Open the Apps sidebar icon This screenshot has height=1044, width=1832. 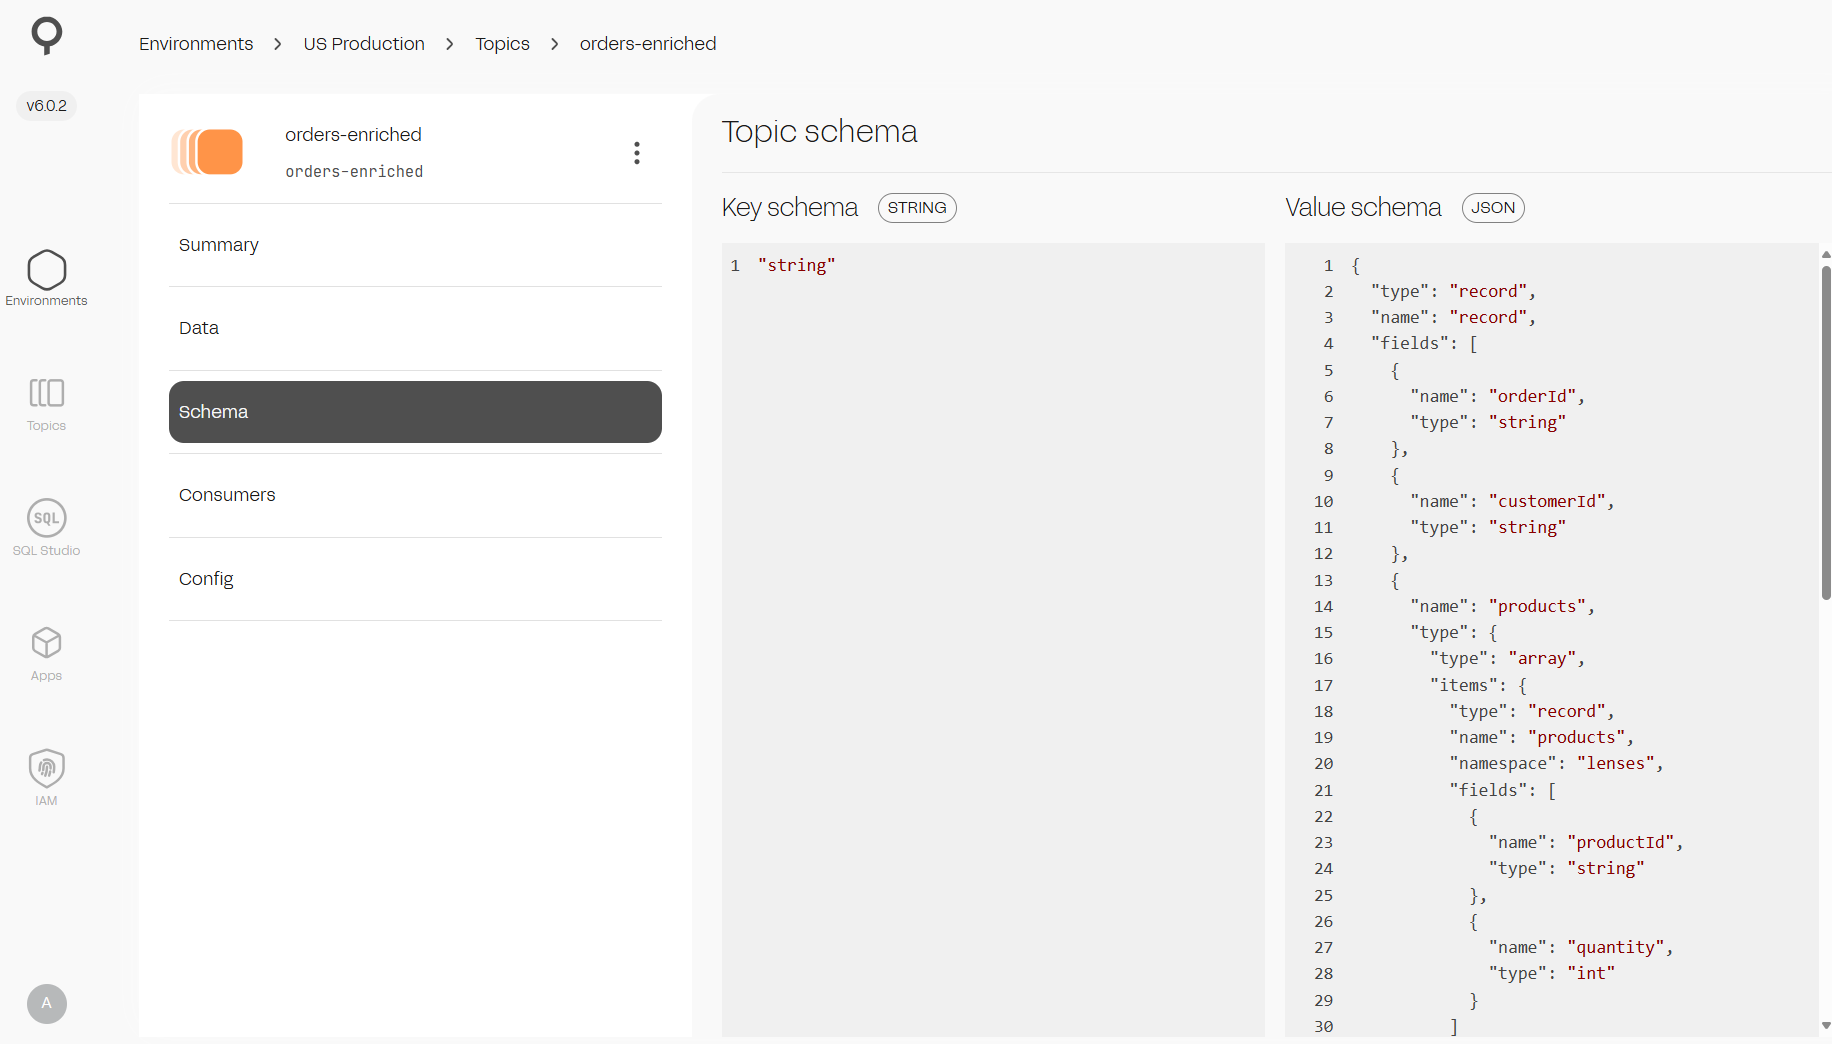pos(46,654)
